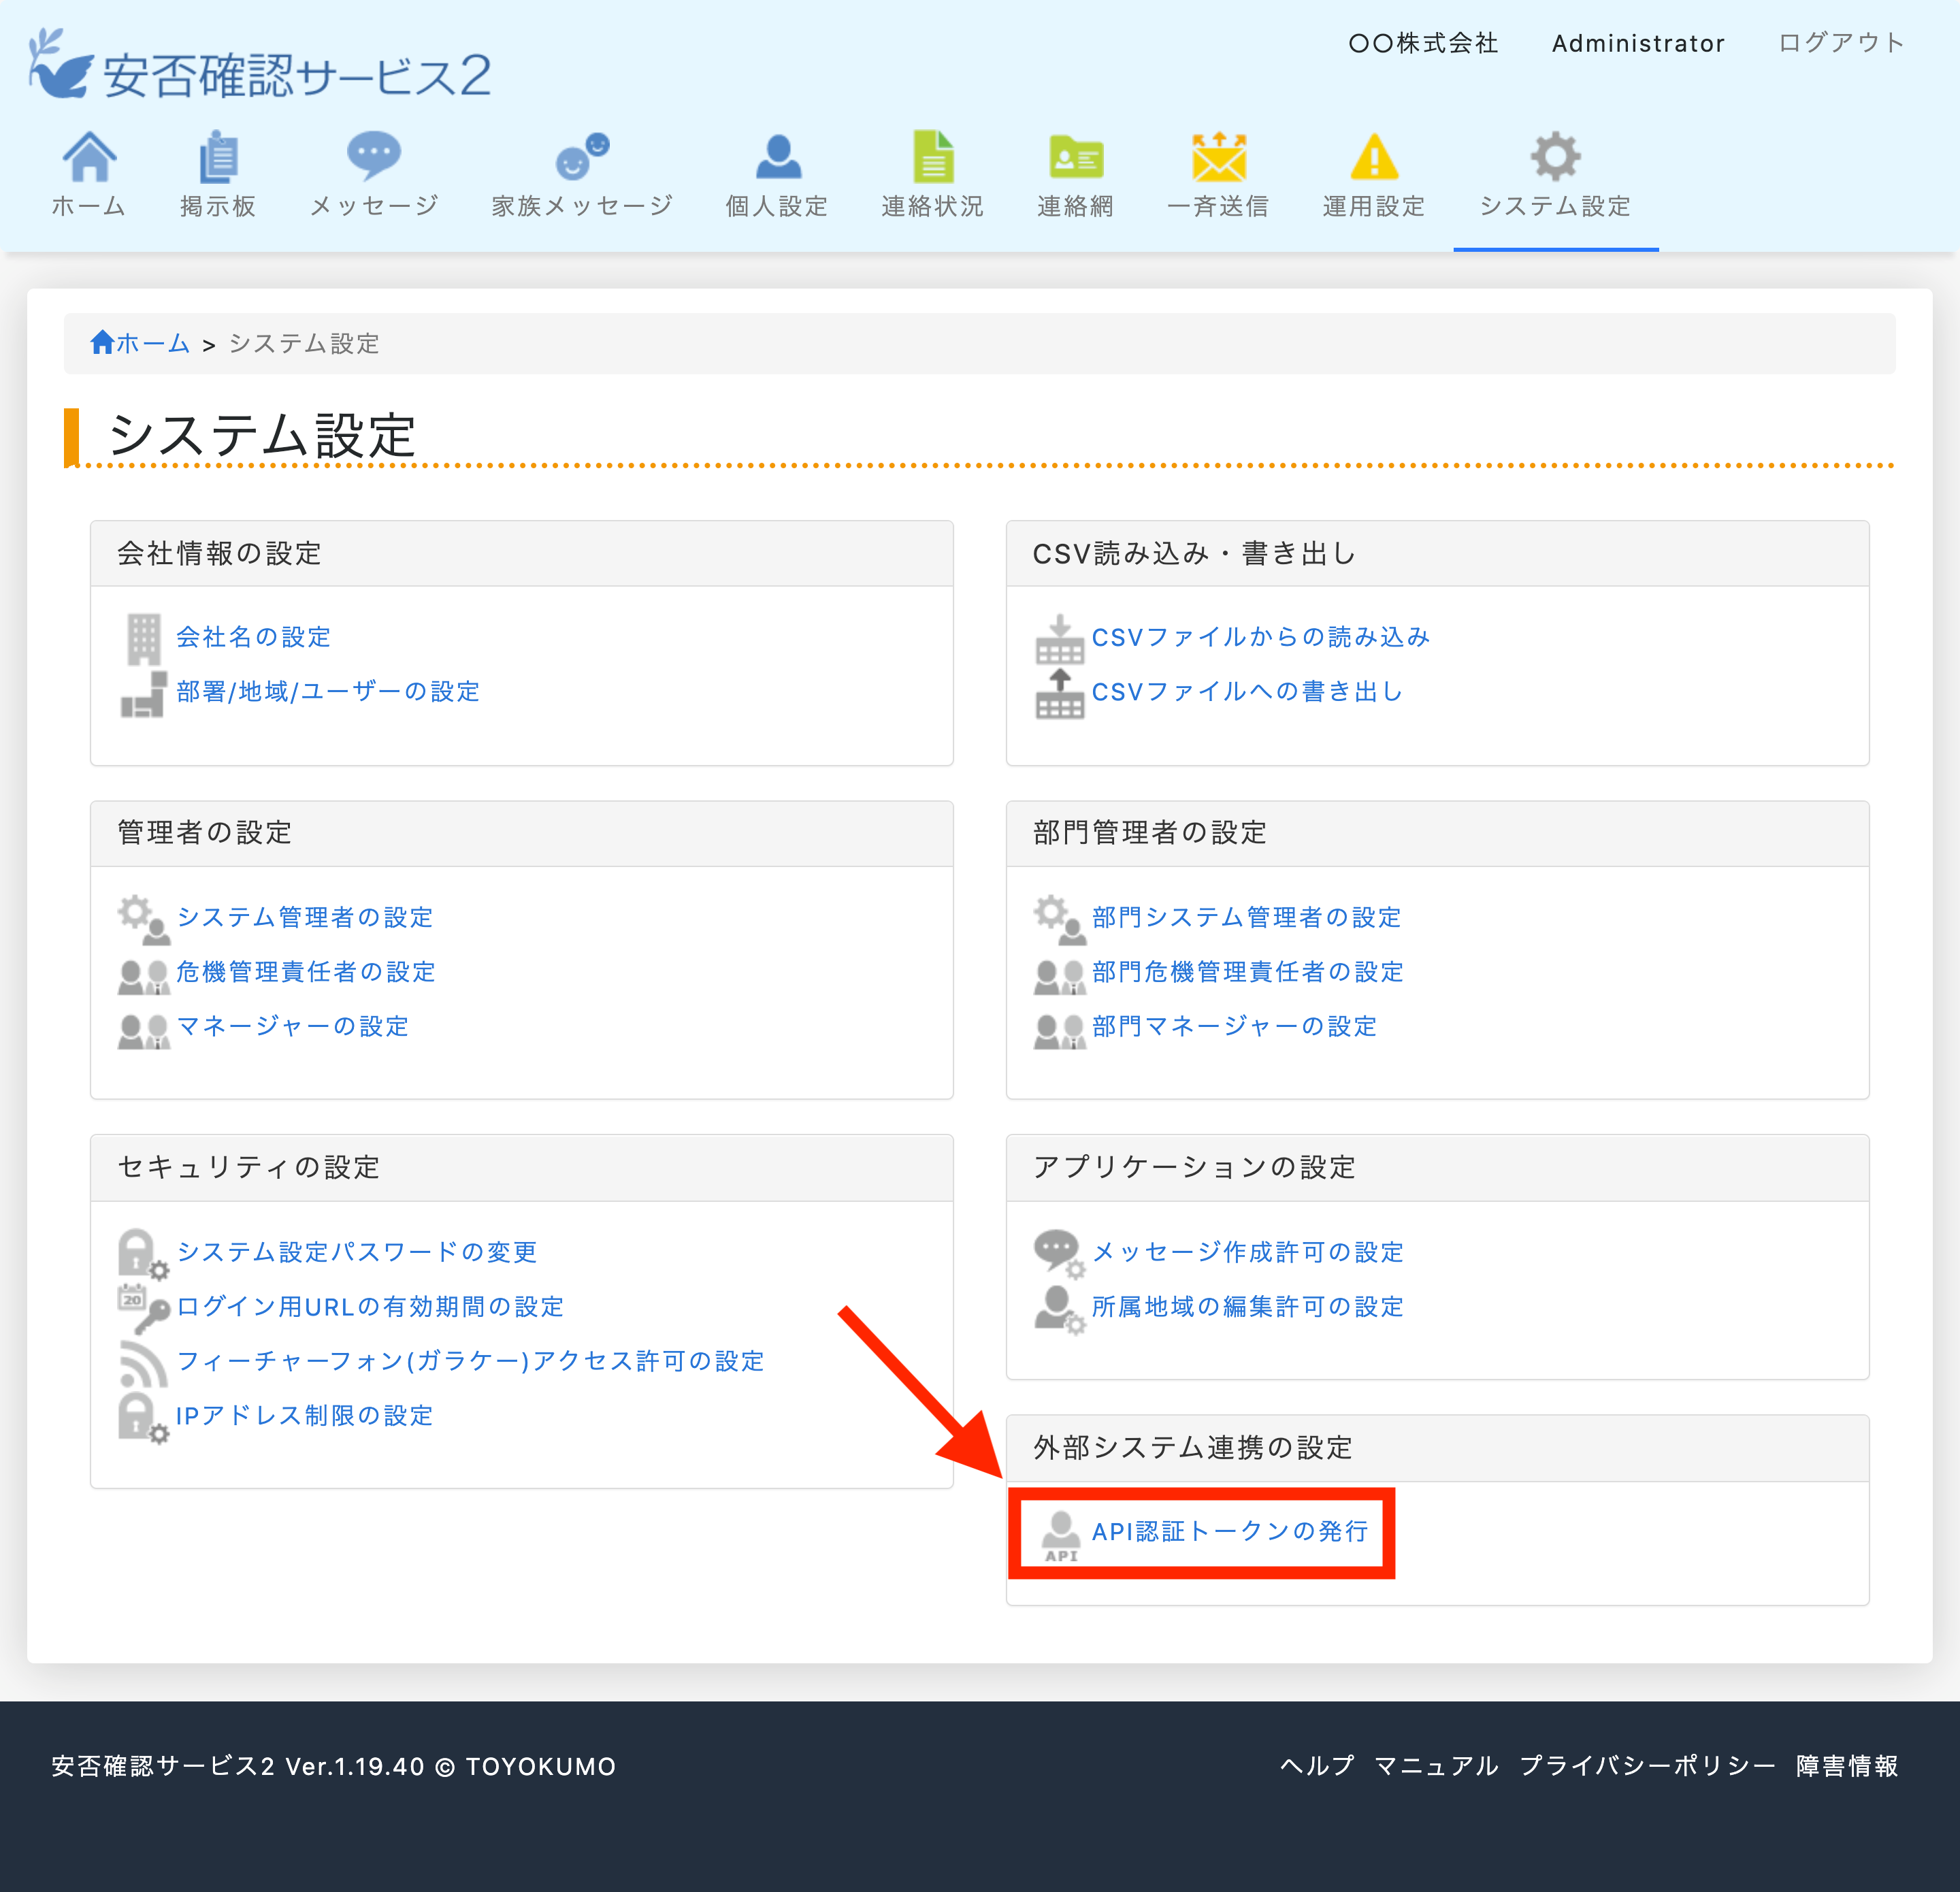Click the contact network (連絡網) folder icon
This screenshot has height=1892, width=1960.
pos(1075,156)
